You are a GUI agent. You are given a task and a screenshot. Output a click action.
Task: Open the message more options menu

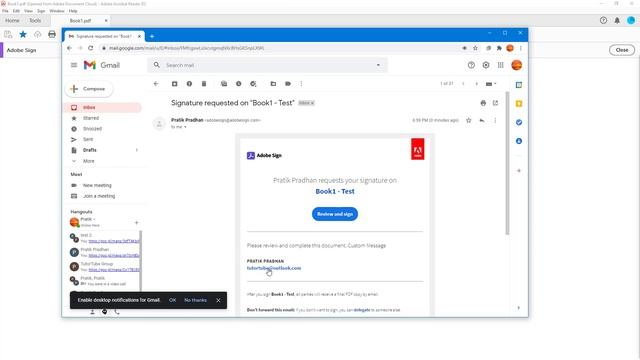pyautogui.click(x=495, y=120)
